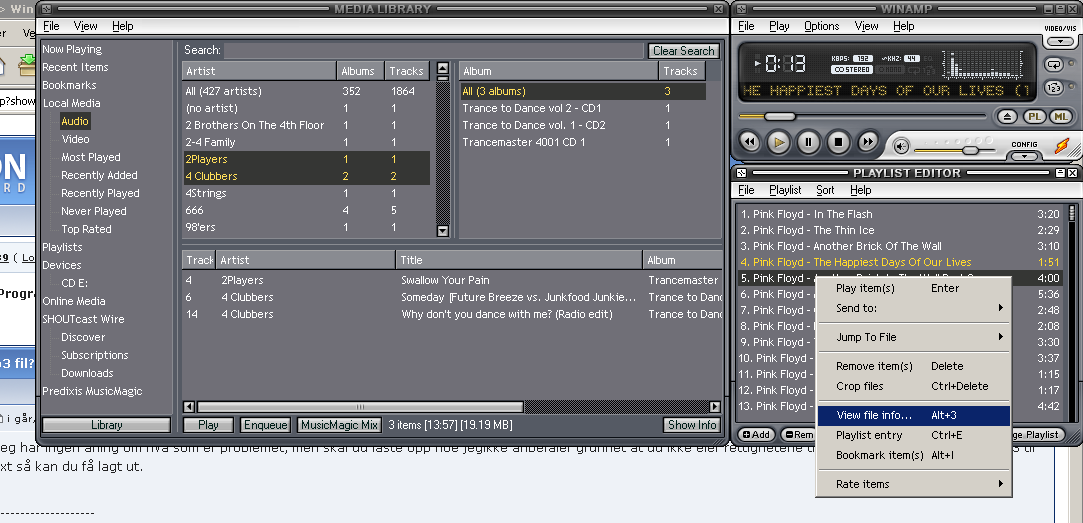Click the Library button at bottom
This screenshot has height=523, width=1083.
point(106,425)
